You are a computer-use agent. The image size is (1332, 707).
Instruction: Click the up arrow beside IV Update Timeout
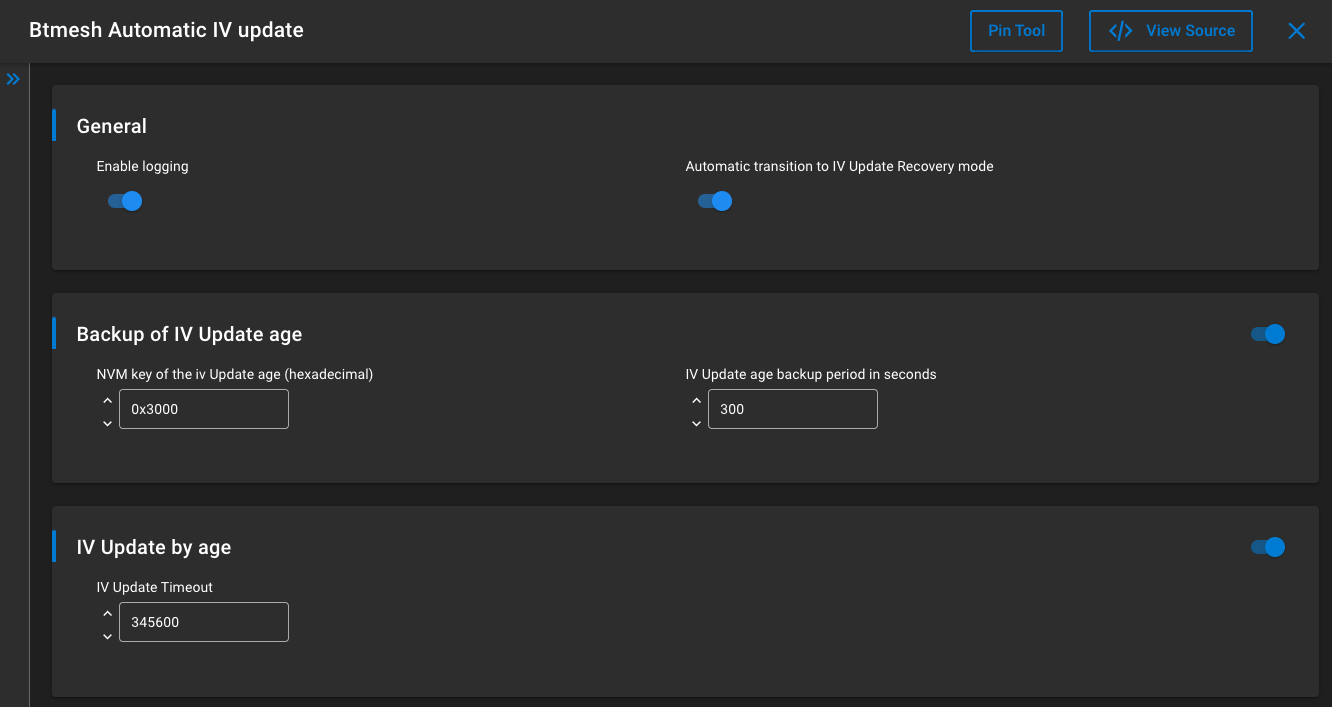coord(107,613)
